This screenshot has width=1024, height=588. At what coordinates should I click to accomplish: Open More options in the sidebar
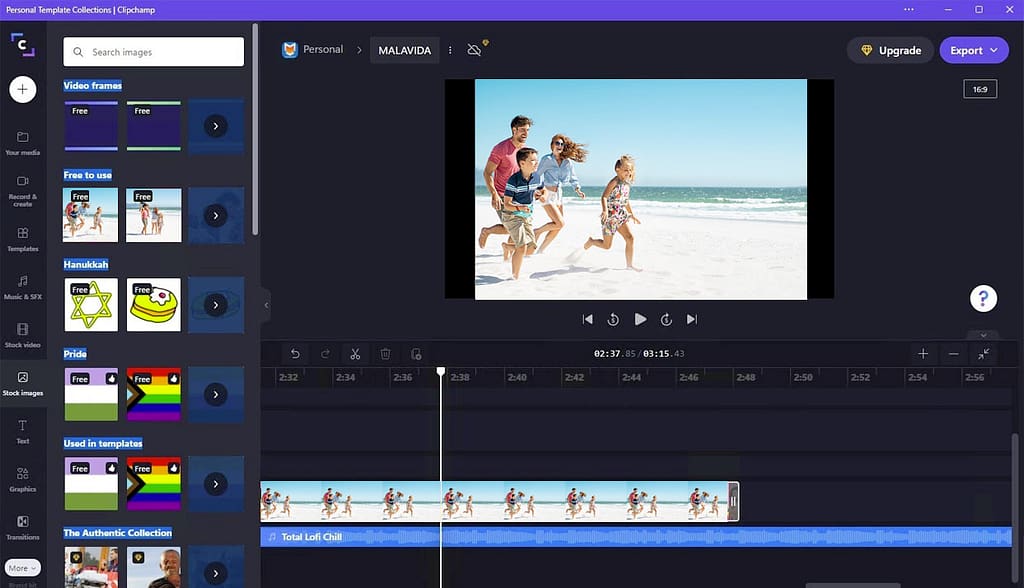[x=22, y=567]
